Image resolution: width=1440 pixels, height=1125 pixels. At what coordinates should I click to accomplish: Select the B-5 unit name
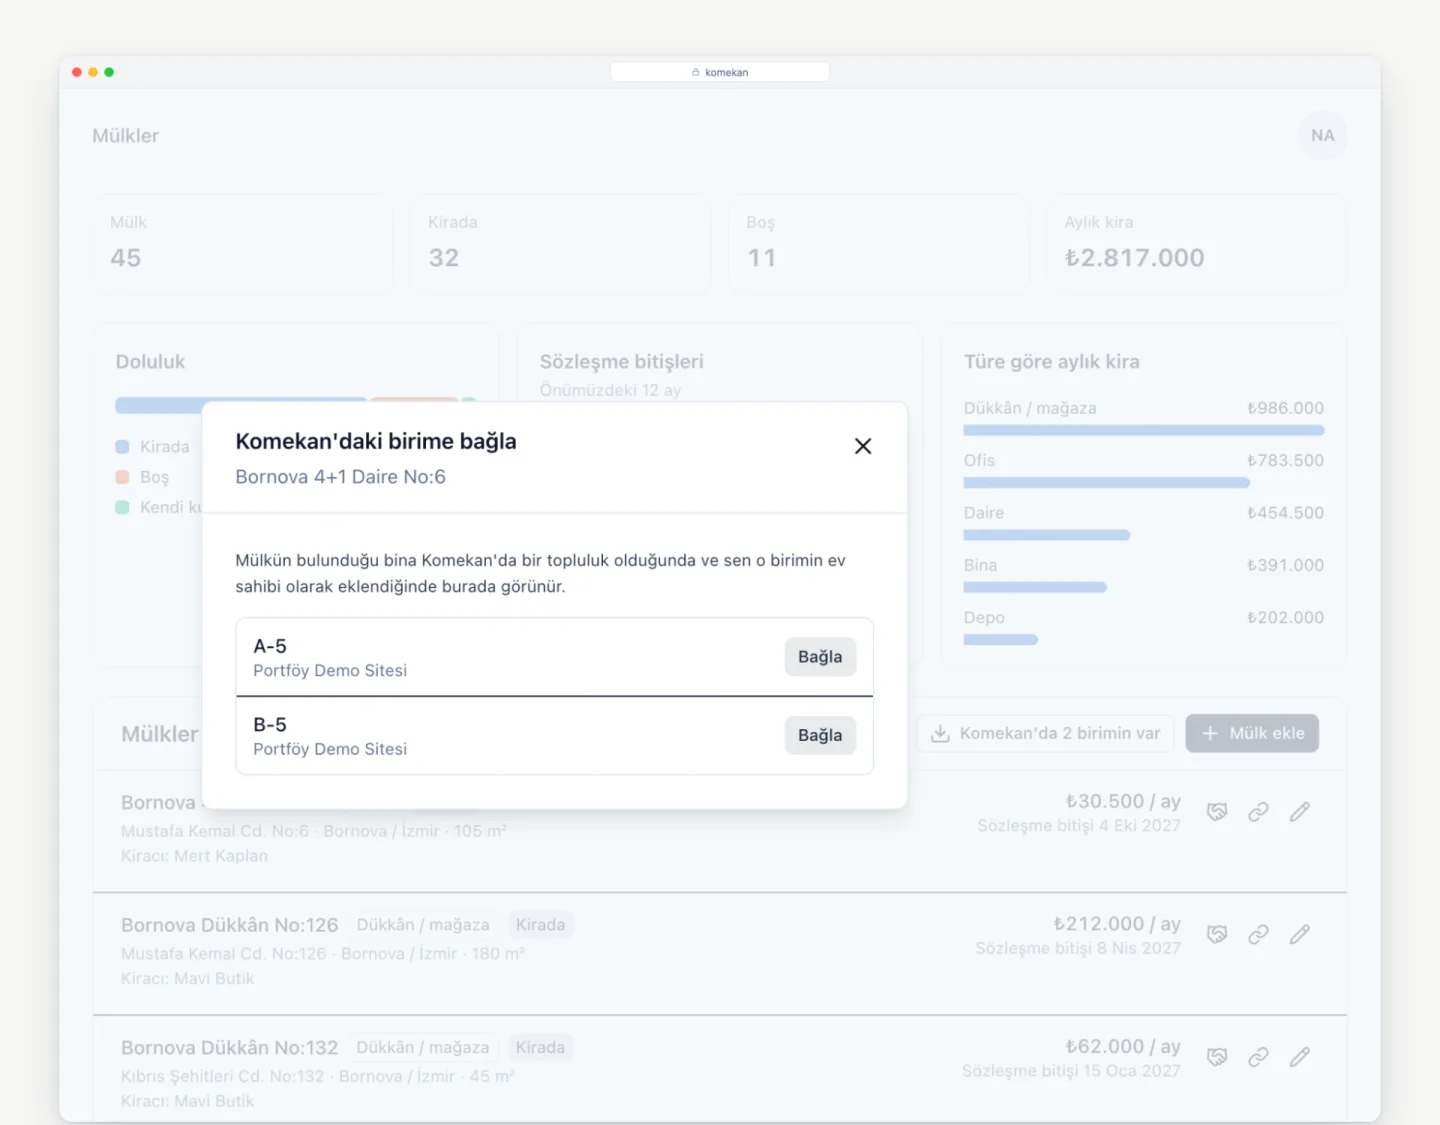tap(270, 724)
